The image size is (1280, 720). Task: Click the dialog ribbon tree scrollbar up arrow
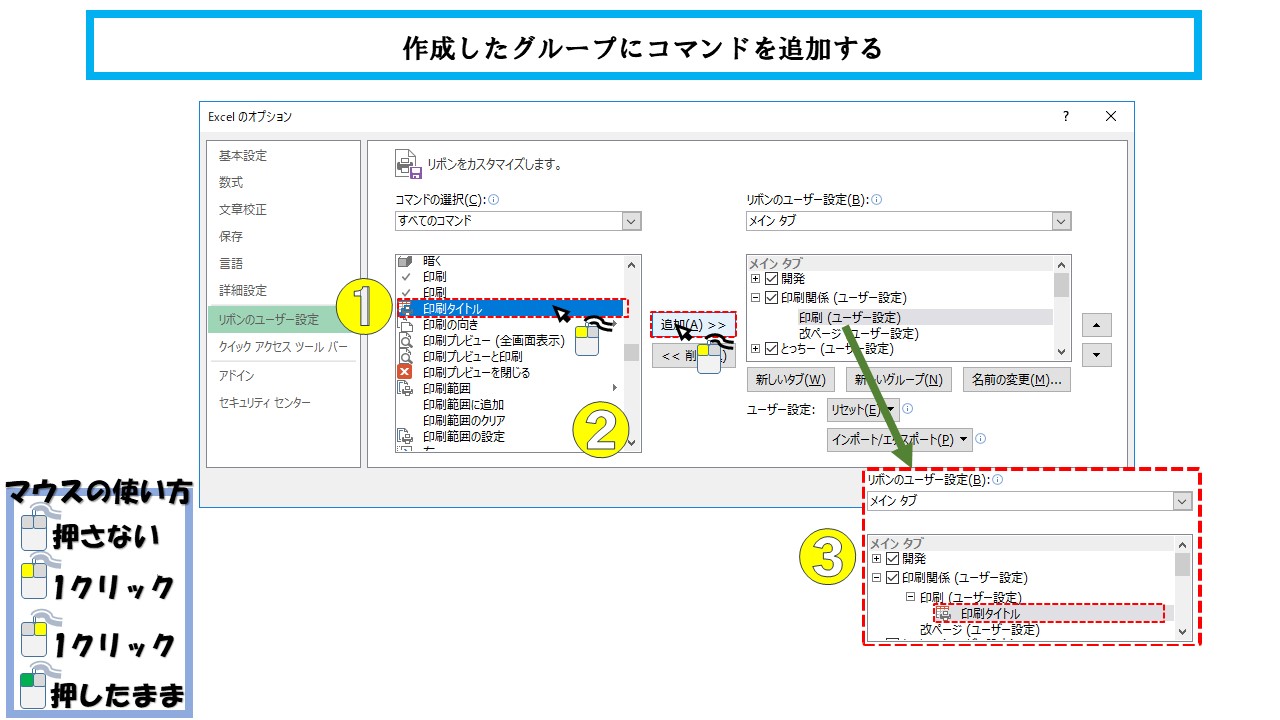tap(1062, 264)
